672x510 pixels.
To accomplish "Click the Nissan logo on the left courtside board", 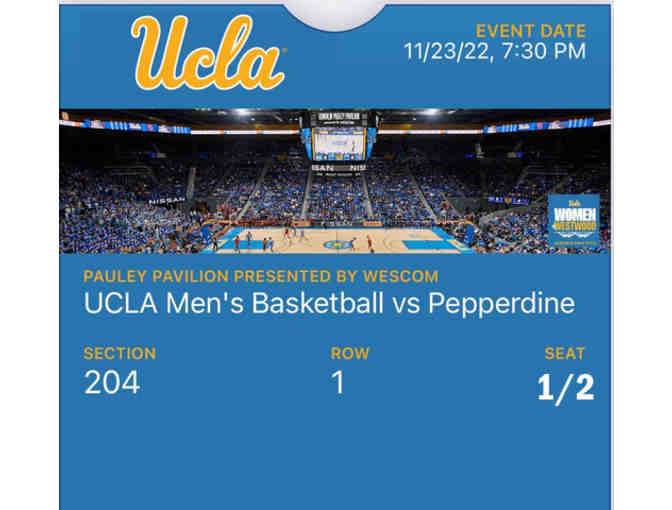I will click(166, 201).
